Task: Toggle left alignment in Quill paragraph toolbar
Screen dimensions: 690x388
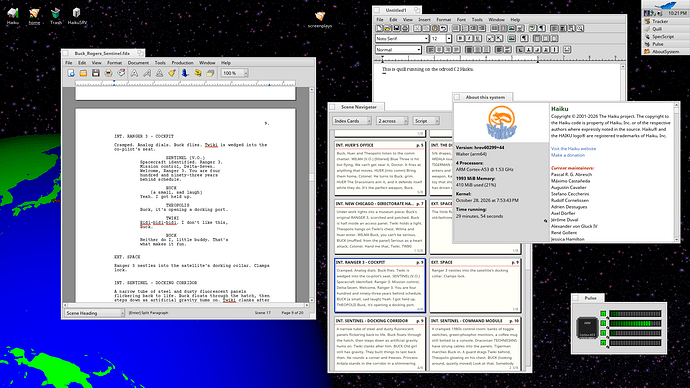Action: [430, 50]
